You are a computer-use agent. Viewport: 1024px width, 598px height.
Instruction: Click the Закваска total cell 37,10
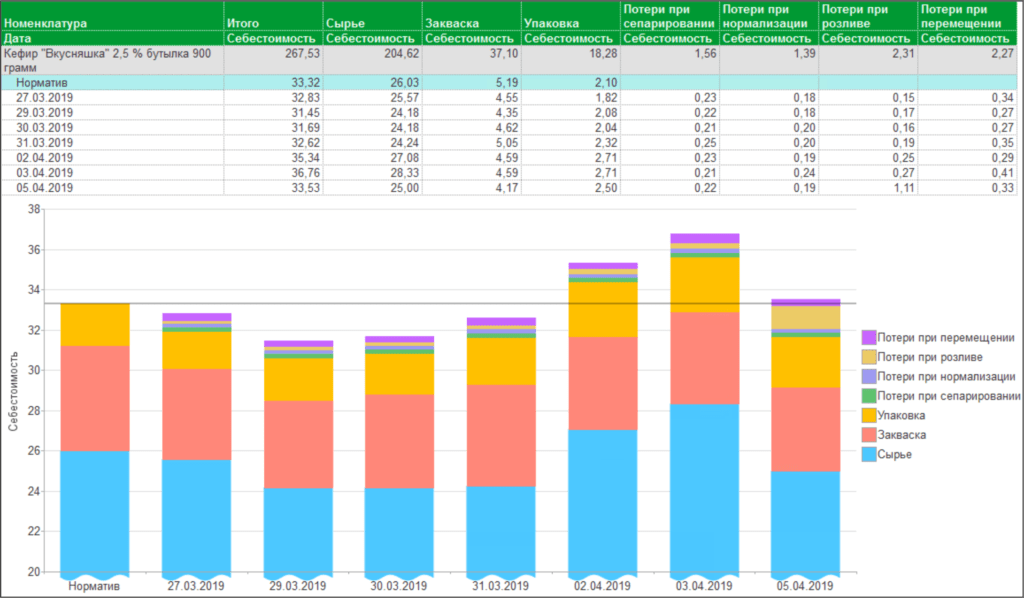pyautogui.click(x=472, y=60)
